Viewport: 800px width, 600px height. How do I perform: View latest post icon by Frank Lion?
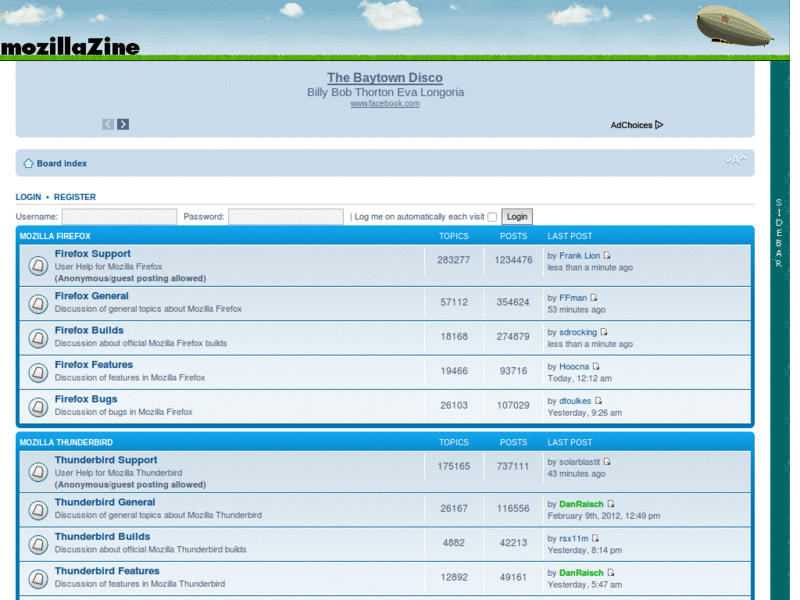(x=607, y=255)
